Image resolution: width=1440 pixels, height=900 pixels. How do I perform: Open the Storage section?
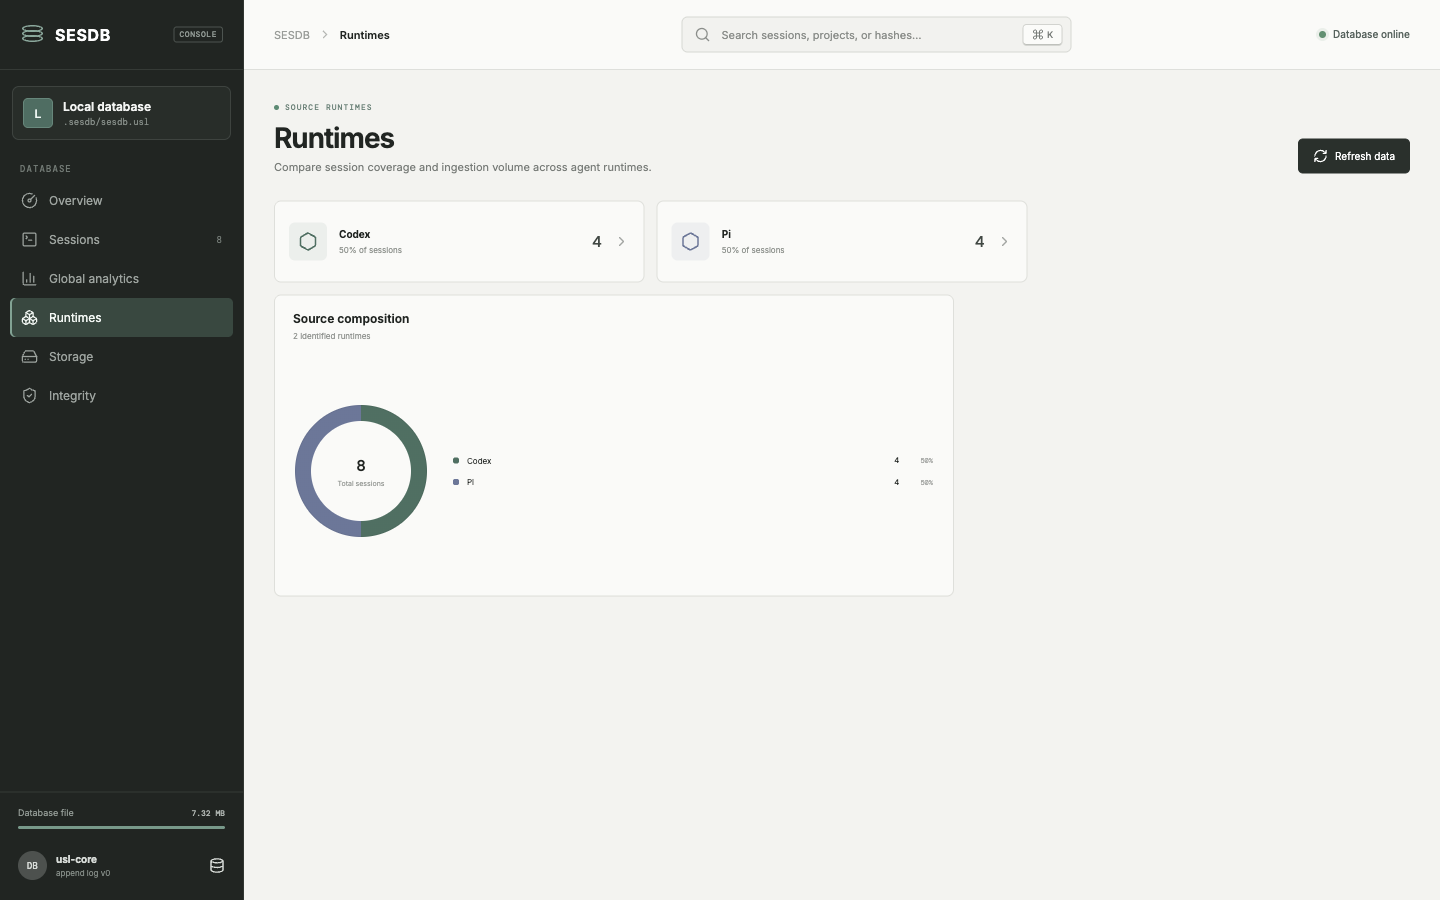(x=121, y=356)
